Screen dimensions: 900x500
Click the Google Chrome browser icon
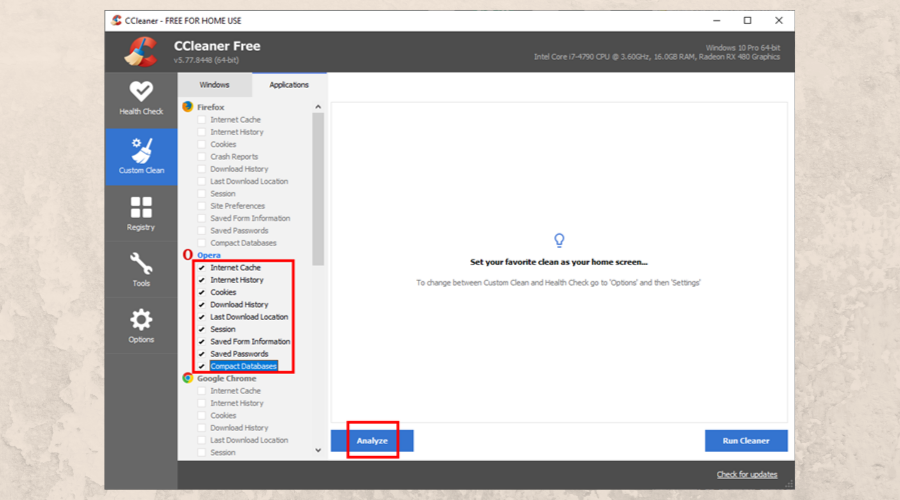(188, 378)
